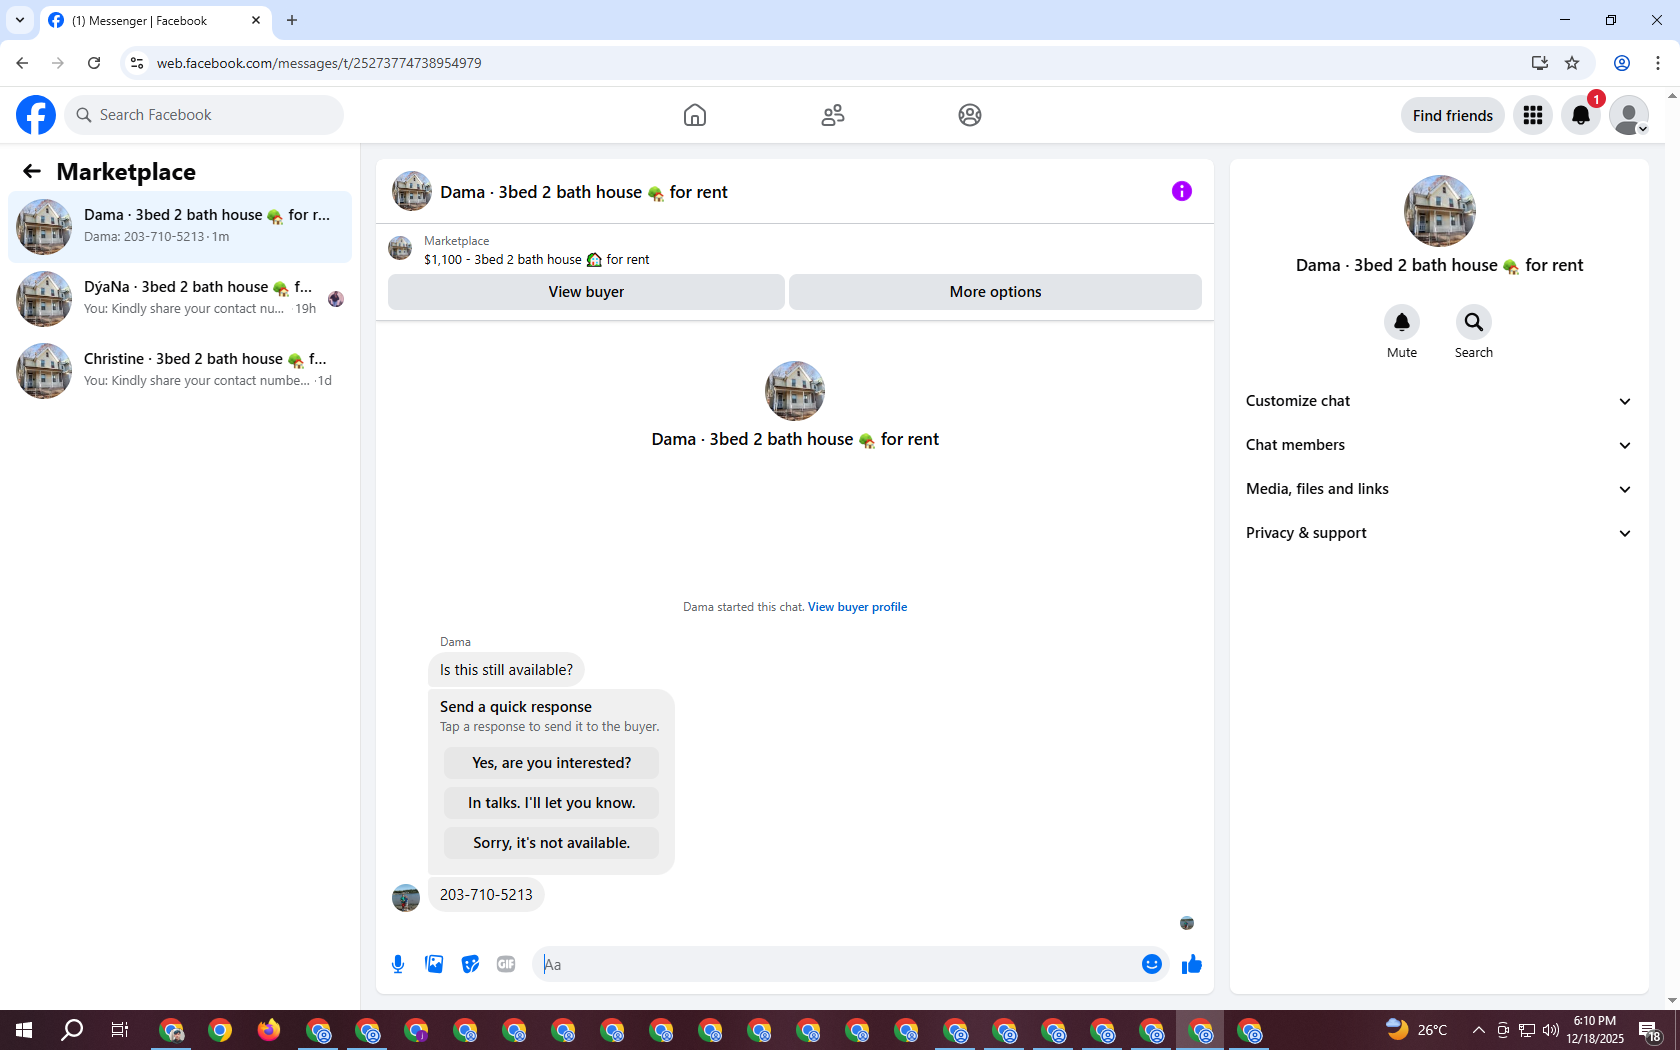The image size is (1680, 1050).
Task: Open the GIF picker
Action: [506, 964]
